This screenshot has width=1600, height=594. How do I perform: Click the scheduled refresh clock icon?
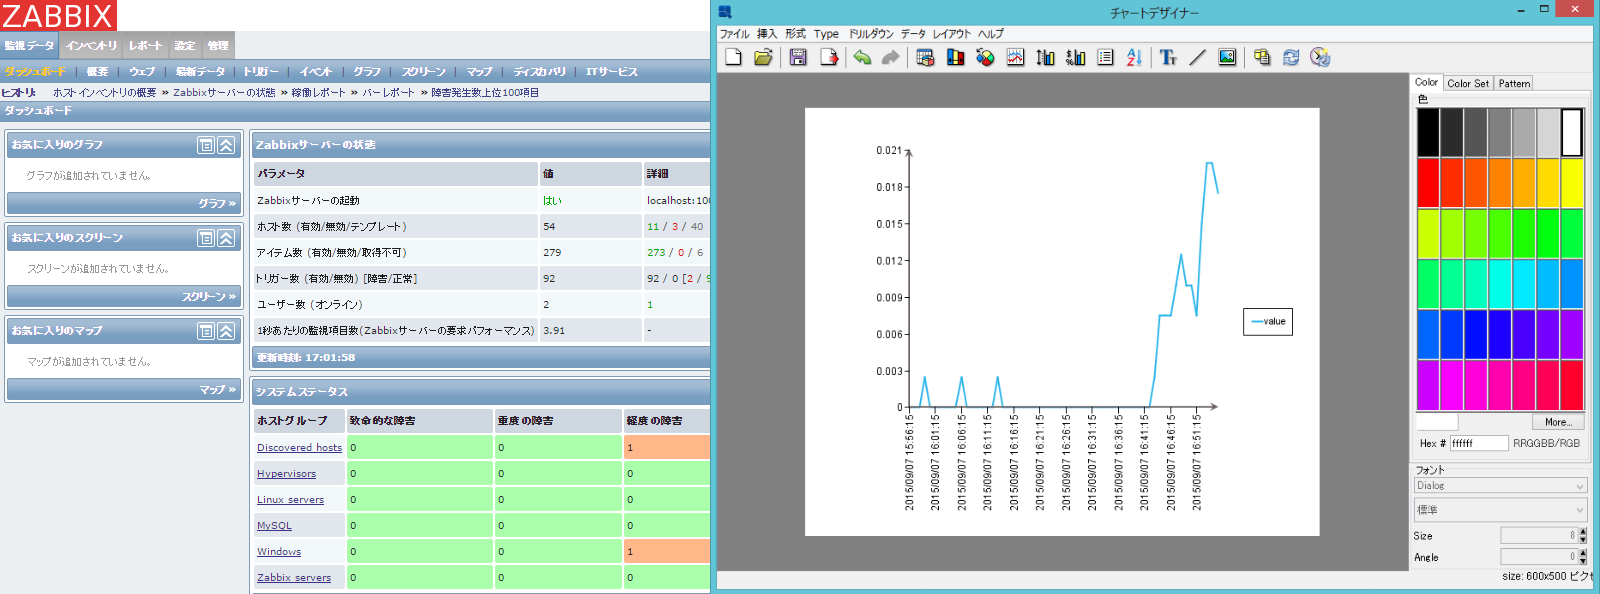point(1320,57)
